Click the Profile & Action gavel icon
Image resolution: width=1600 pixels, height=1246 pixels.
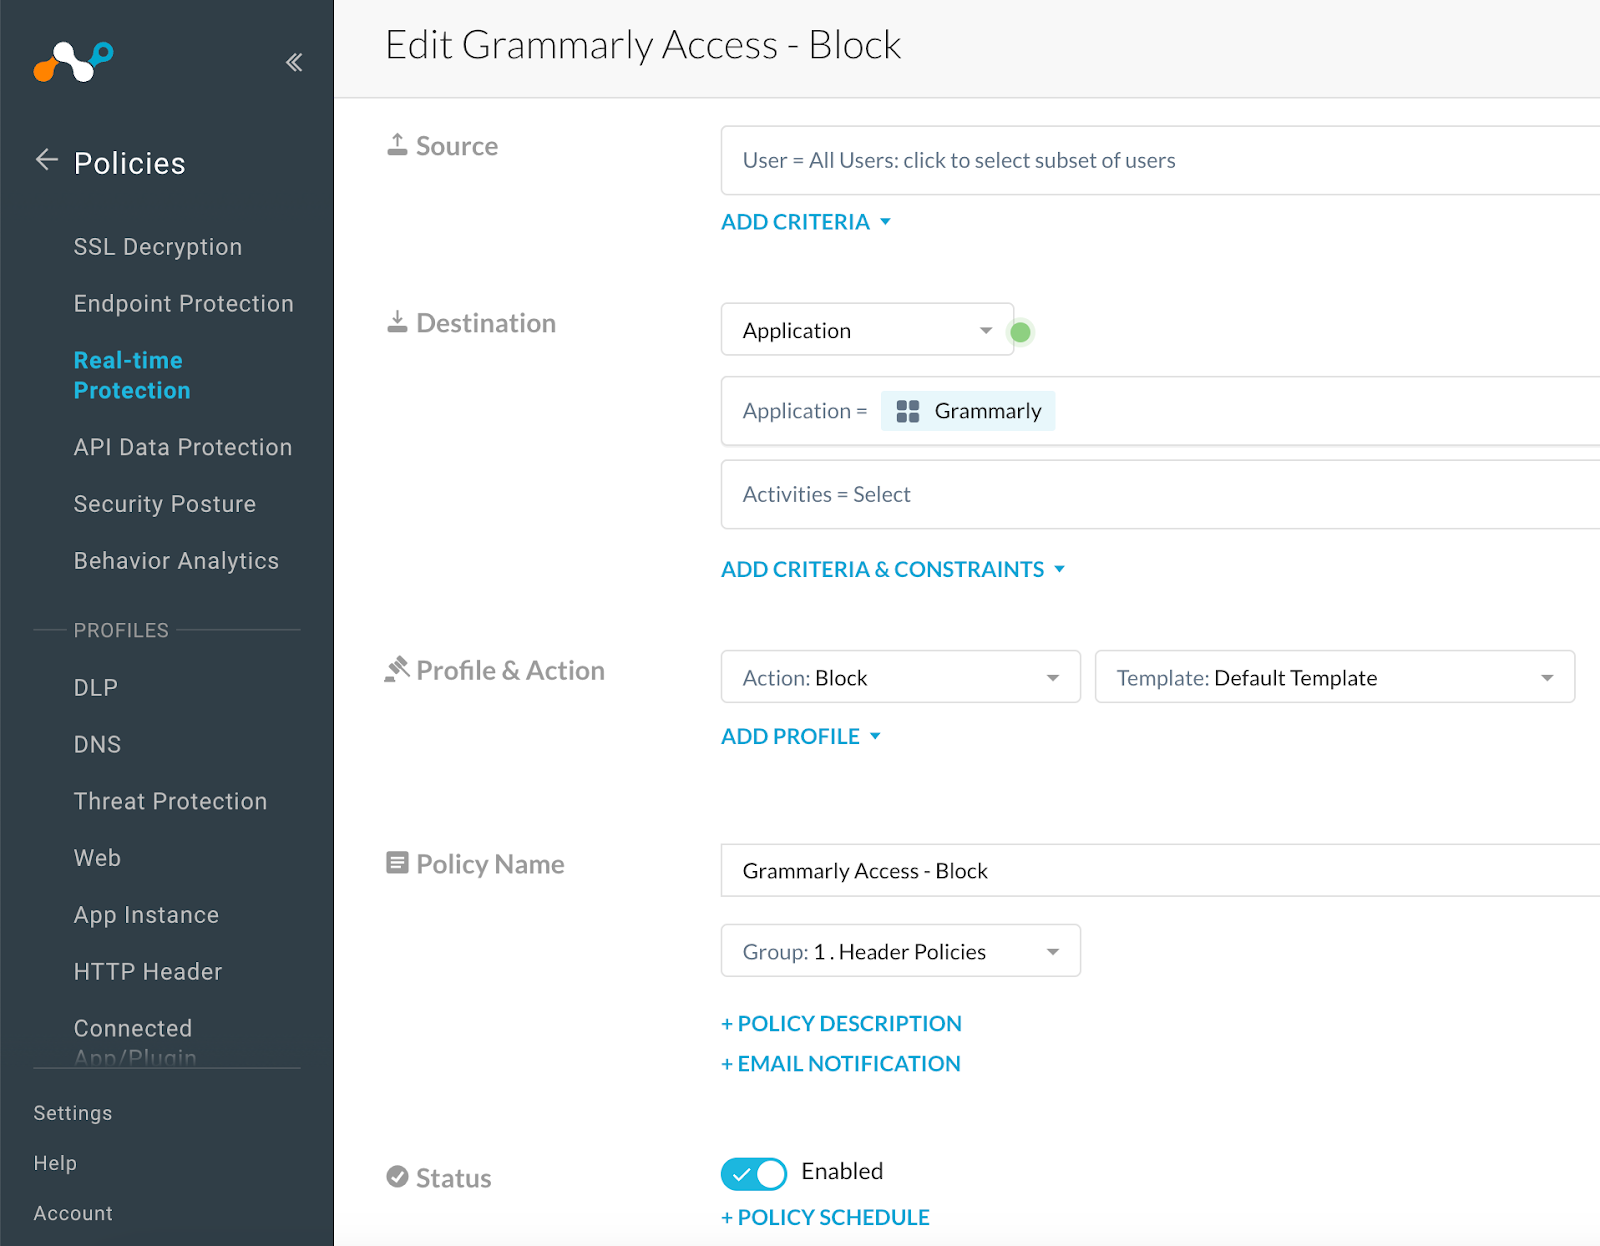[x=397, y=669]
